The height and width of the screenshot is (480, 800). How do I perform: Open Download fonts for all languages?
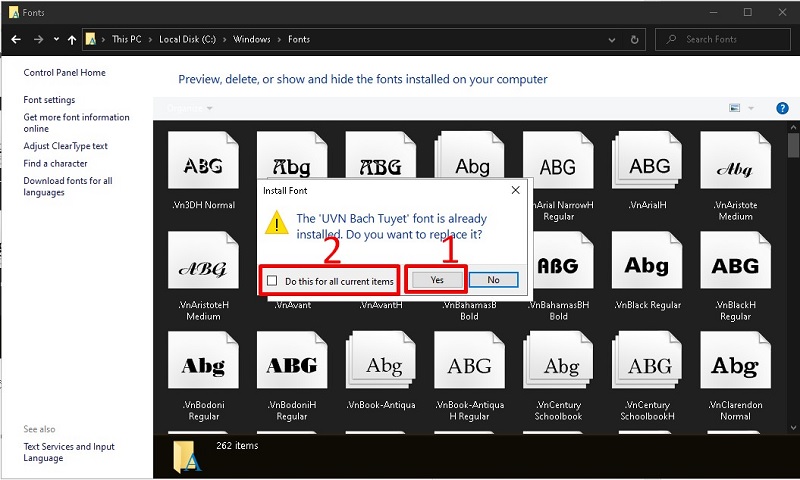(x=68, y=187)
